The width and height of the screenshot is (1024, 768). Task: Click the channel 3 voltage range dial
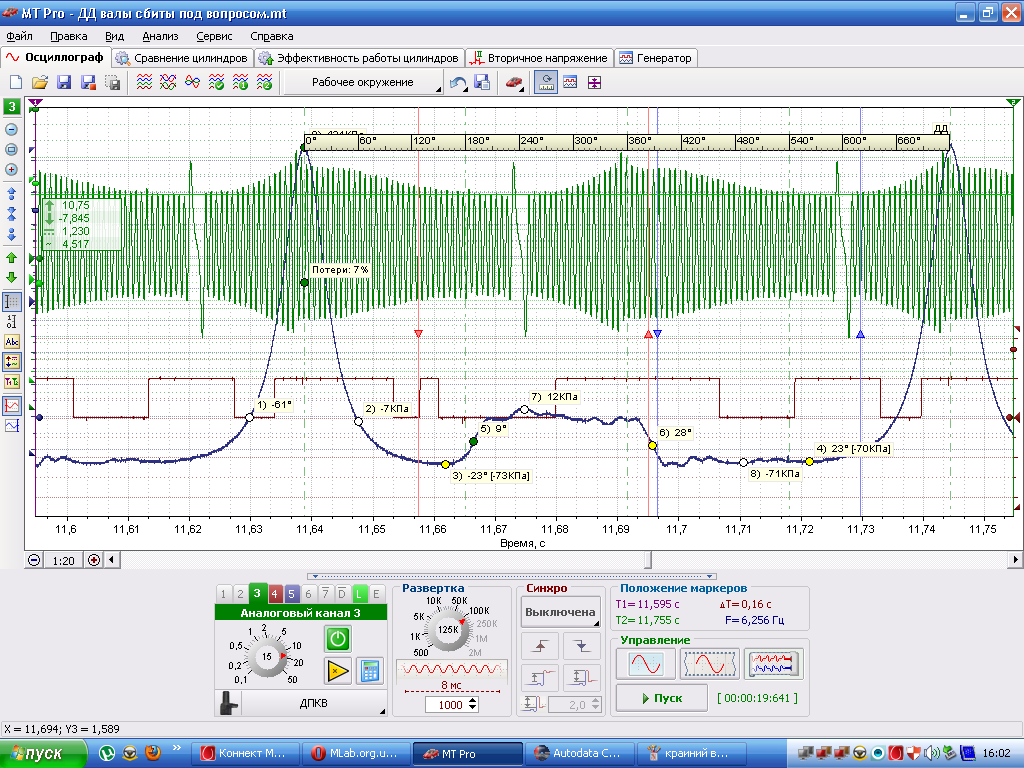click(266, 656)
